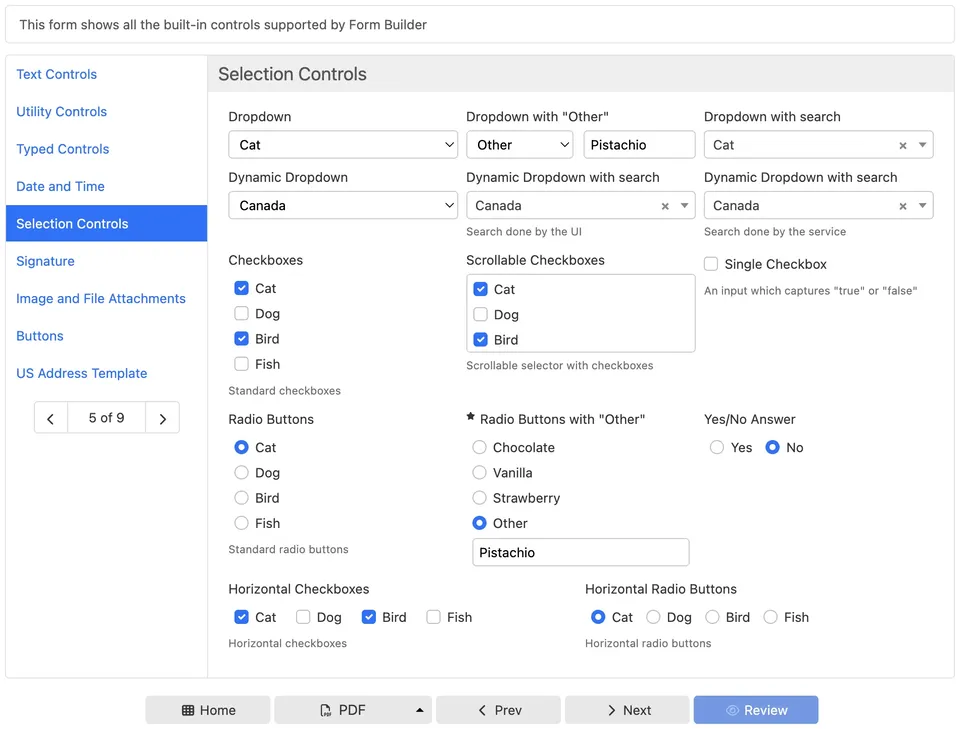
Task: Click the next page chevron in sidebar pager
Action: (x=162, y=418)
